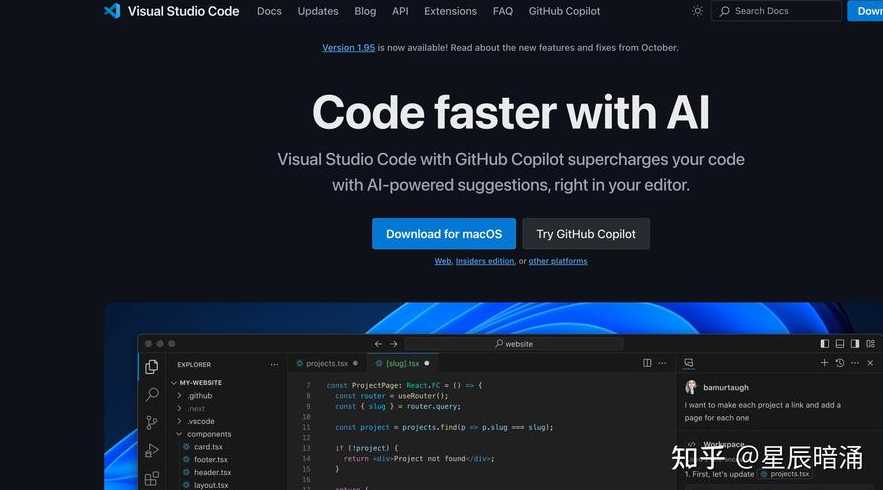Click the EXPLORER panel title
Viewport: 883px width, 490px height.
coord(194,364)
